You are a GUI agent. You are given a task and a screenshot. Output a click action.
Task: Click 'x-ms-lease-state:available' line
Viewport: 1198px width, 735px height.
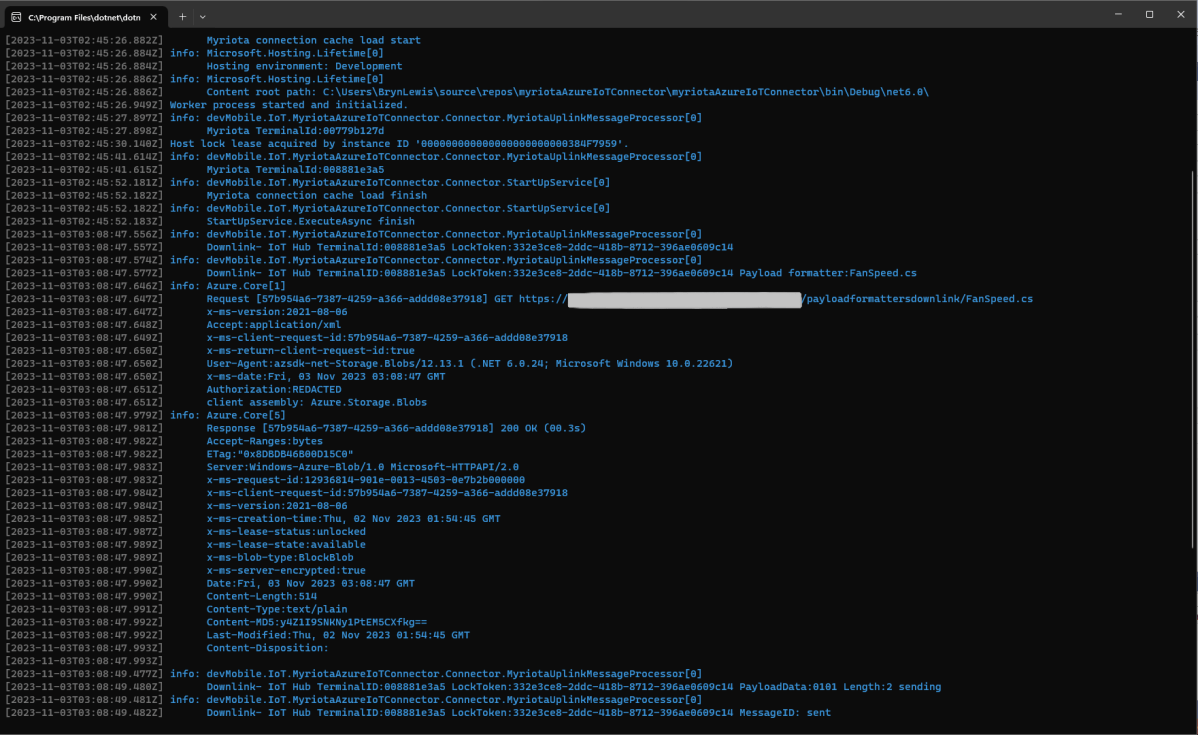pyautogui.click(x=286, y=546)
